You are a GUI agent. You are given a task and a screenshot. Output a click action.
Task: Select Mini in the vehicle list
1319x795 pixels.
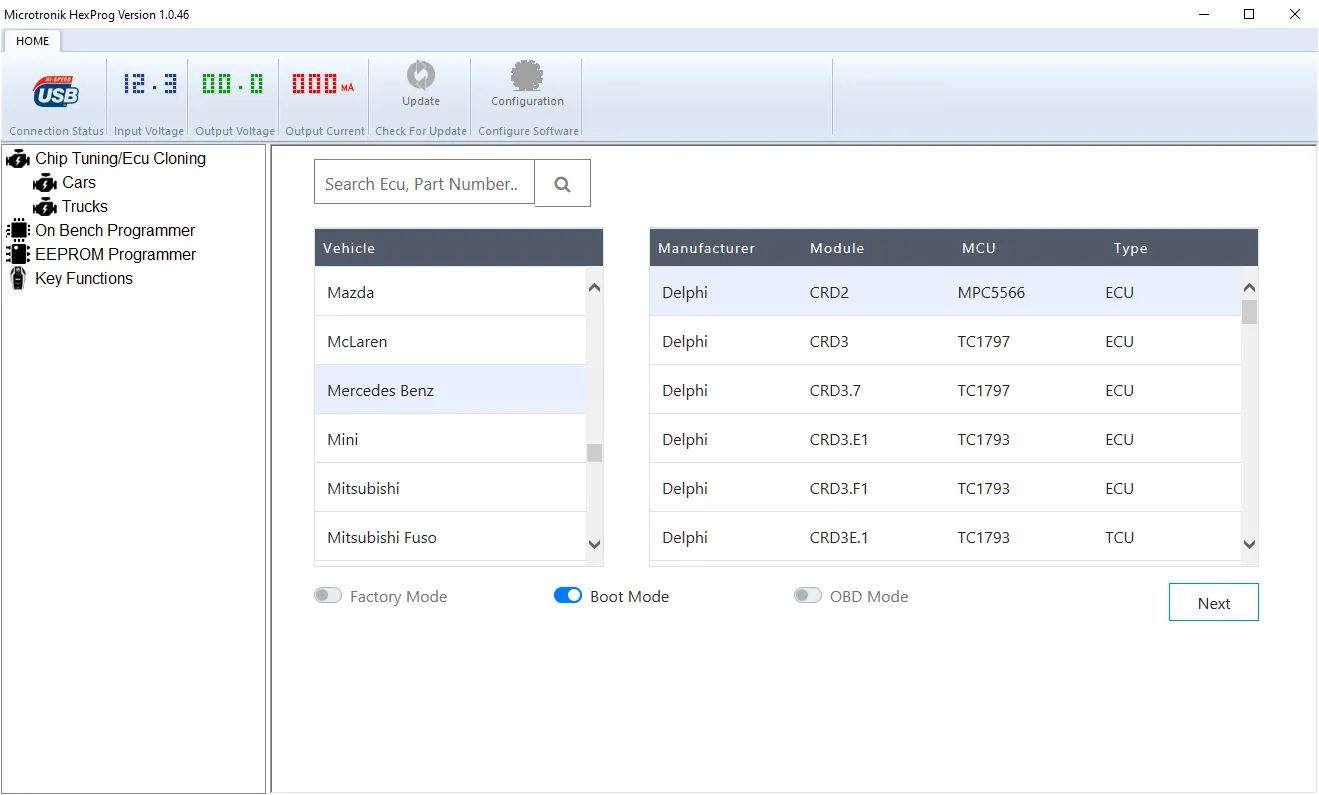pyautogui.click(x=450, y=439)
